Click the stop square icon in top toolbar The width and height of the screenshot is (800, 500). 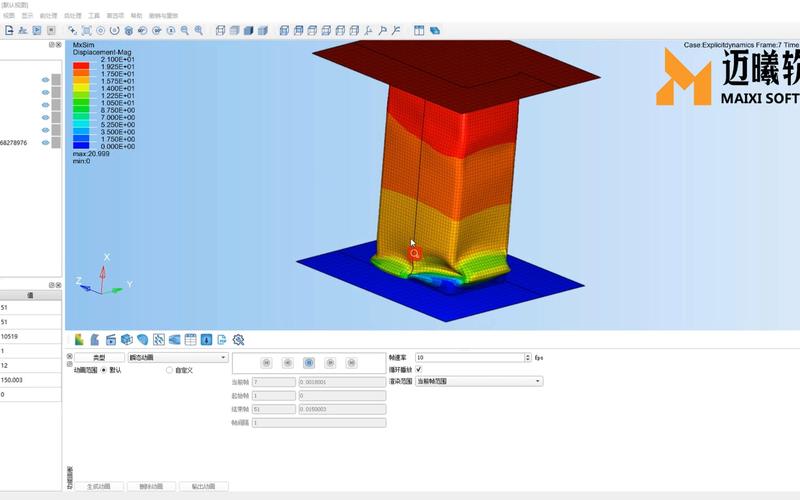coord(51,31)
